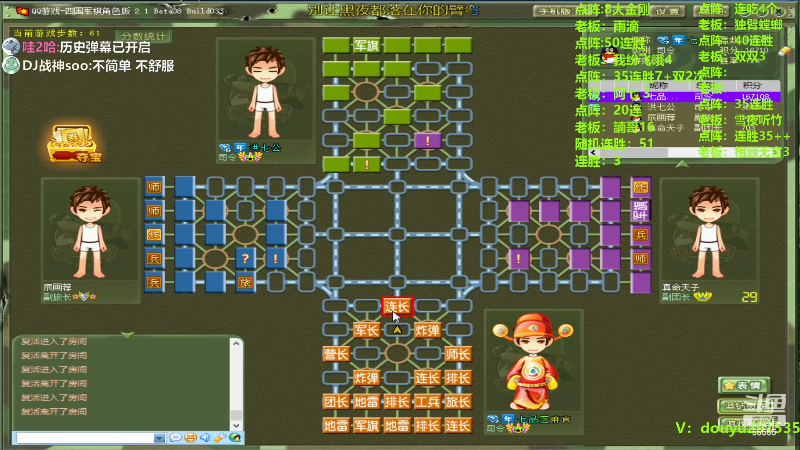Select the 炸弹 piece left of lower 连长
Screen dimensions: 800x450
pos(366,378)
